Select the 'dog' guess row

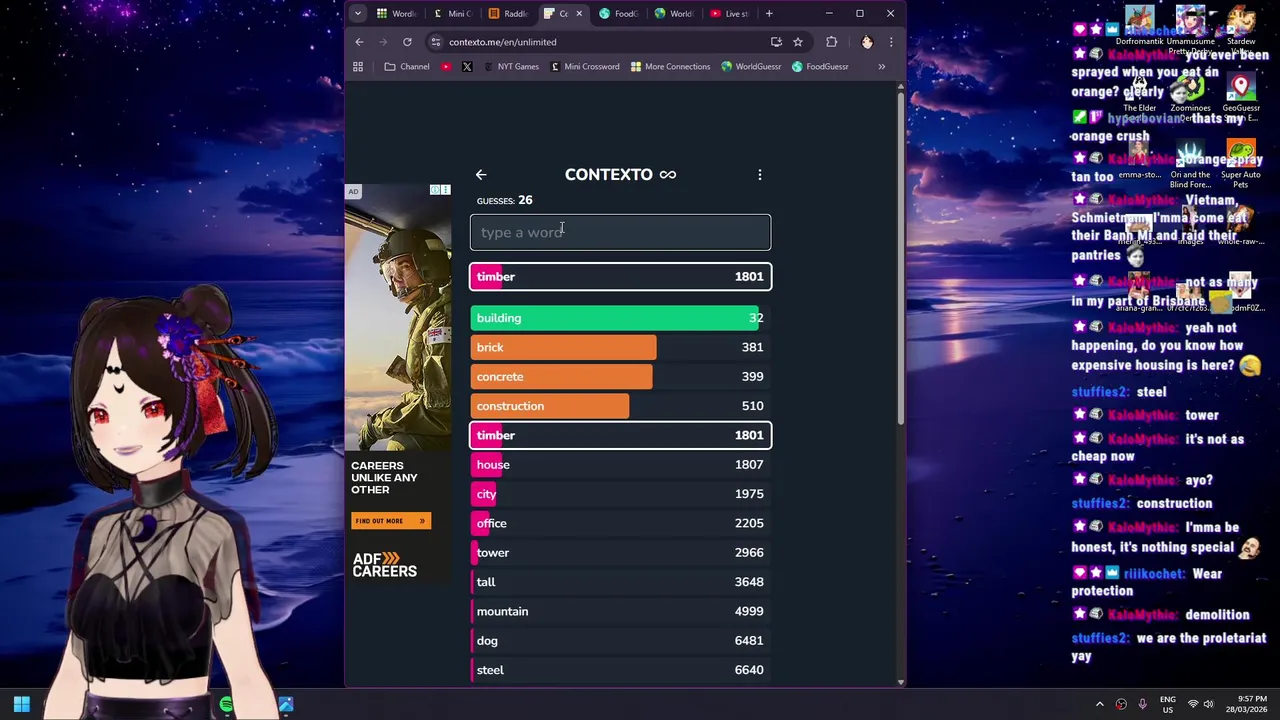pos(620,641)
